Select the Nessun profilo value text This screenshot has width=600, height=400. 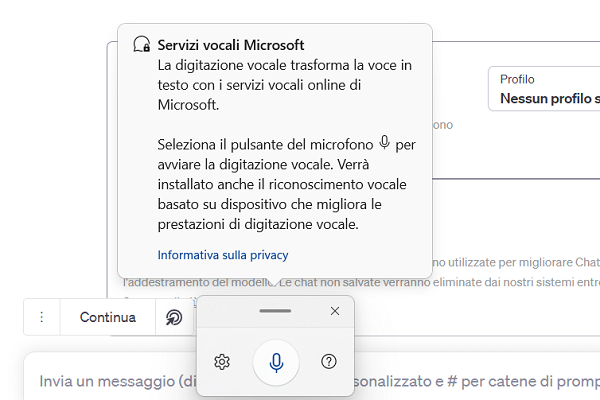coord(550,99)
